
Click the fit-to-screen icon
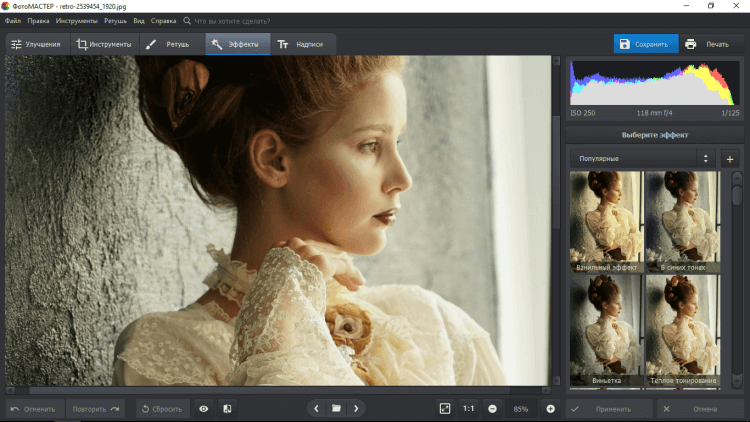(445, 409)
